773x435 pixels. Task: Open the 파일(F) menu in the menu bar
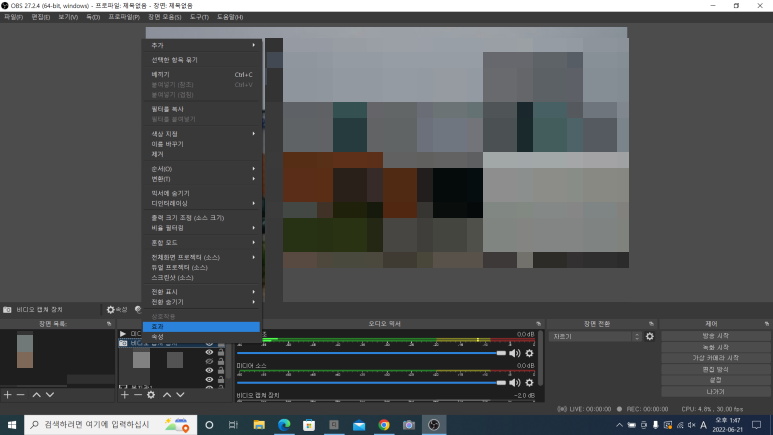click(x=13, y=17)
